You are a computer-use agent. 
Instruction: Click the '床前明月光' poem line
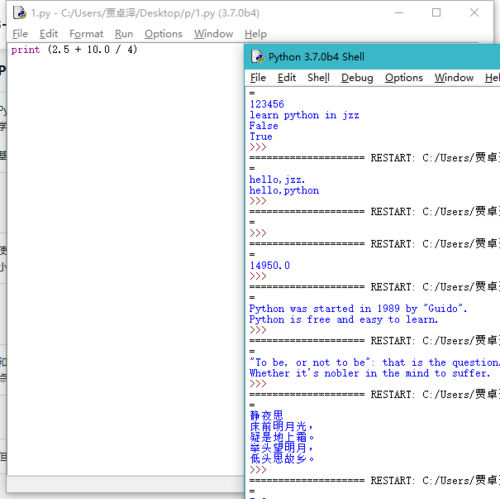281,426
